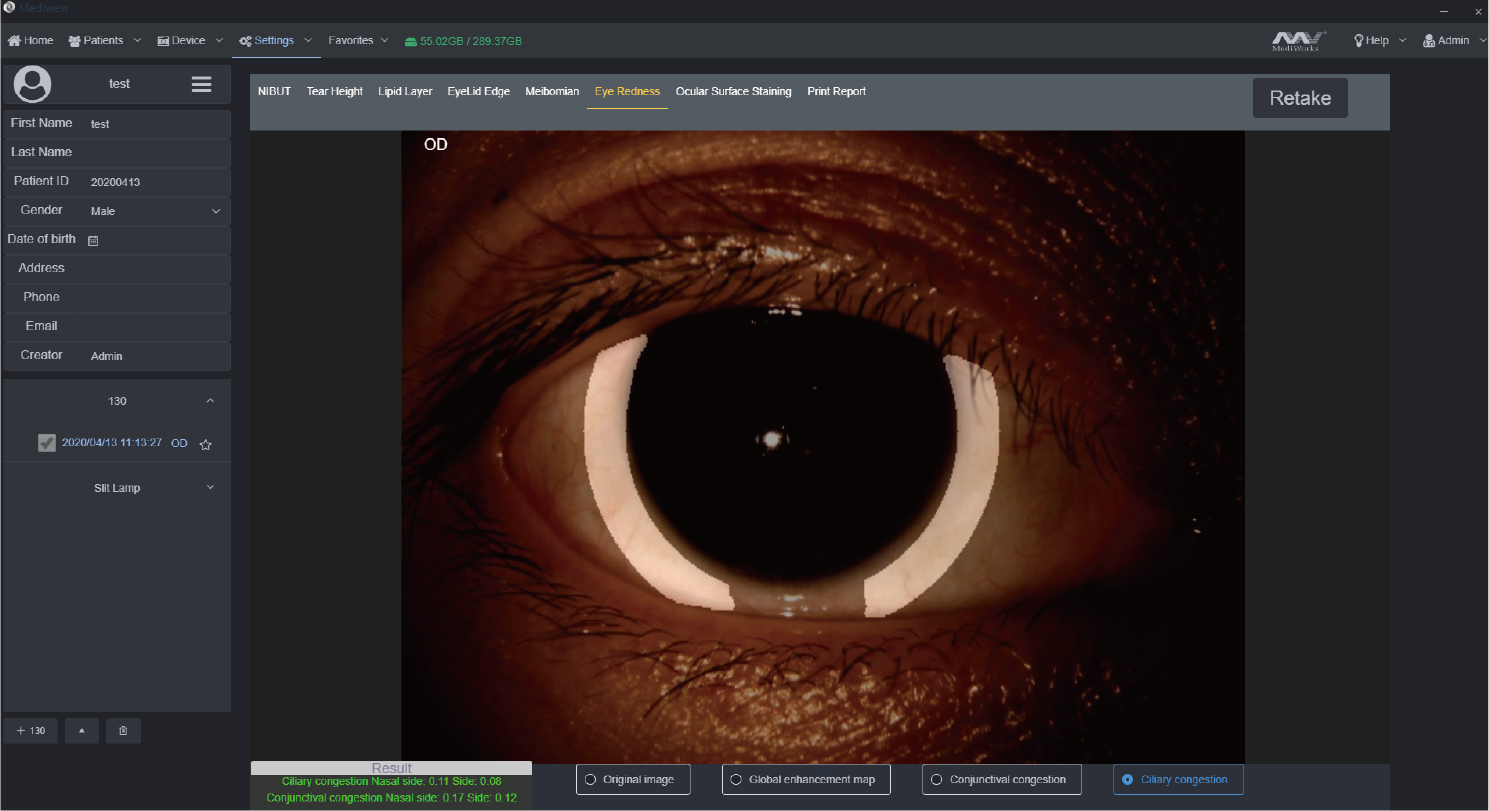This screenshot has width=1489, height=811.
Task: Click the Result header label
Action: pos(391,768)
